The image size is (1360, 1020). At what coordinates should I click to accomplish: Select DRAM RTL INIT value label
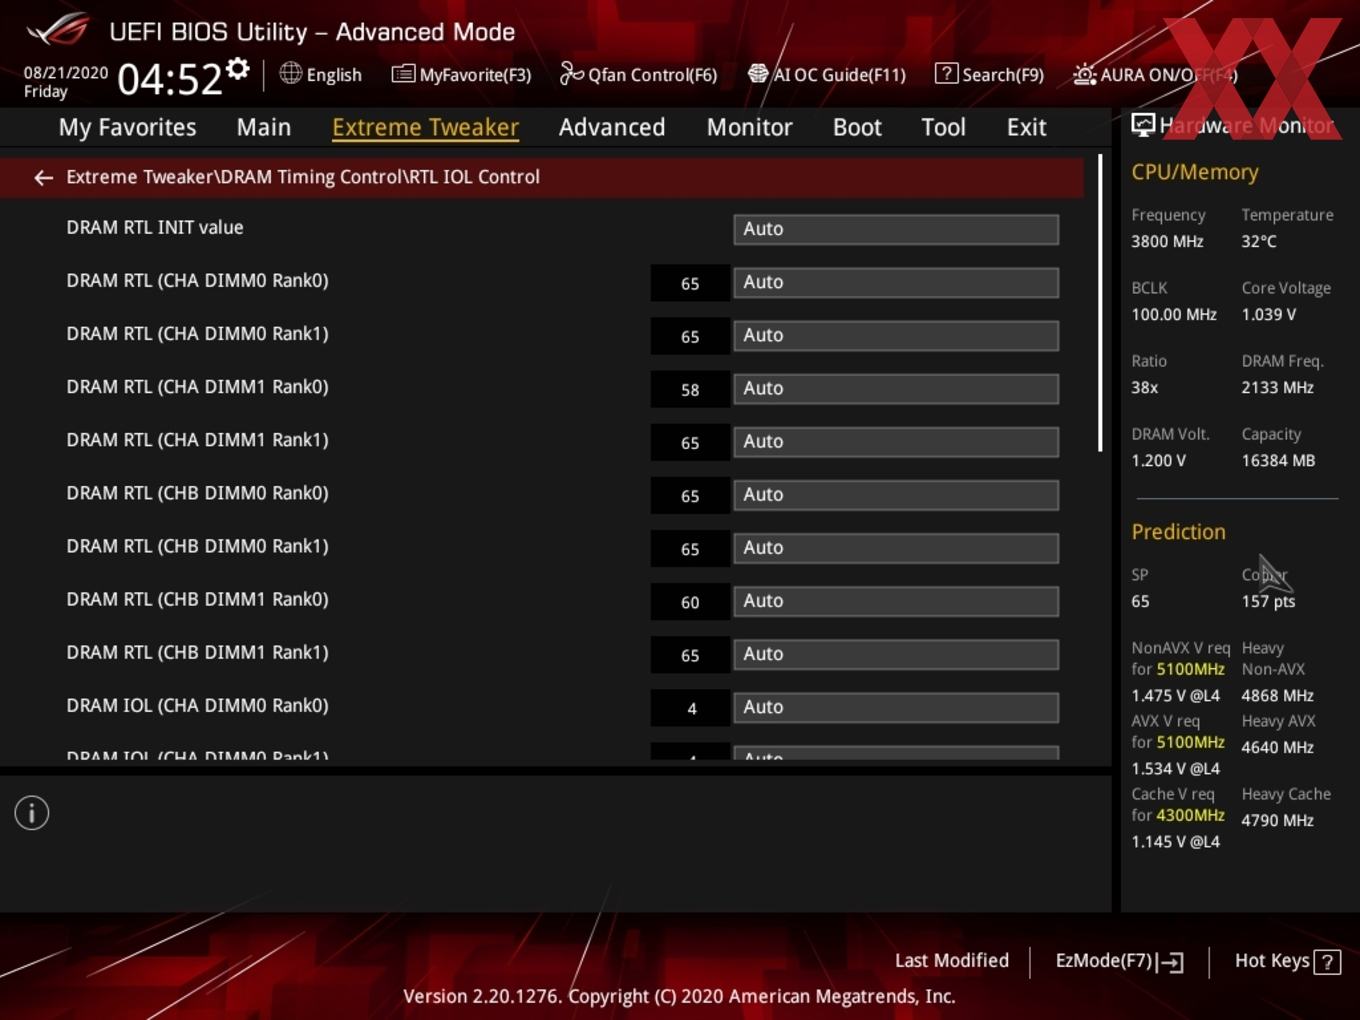click(155, 227)
